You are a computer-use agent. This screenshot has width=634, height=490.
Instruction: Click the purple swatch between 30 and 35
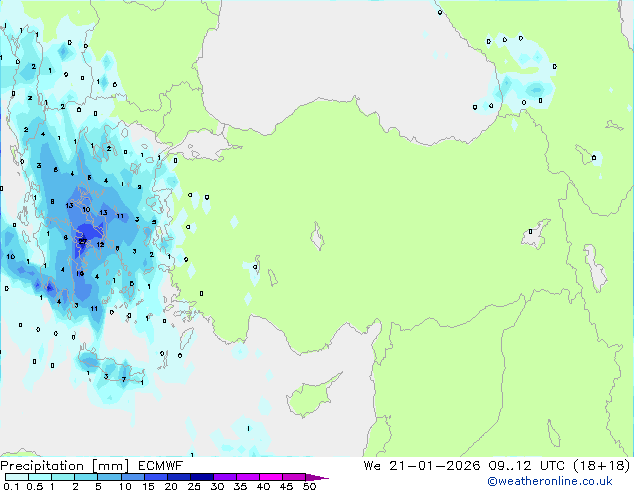coord(225,477)
